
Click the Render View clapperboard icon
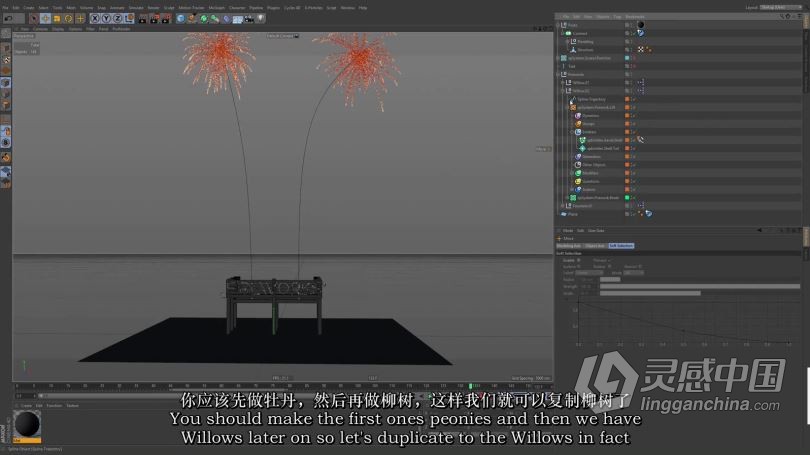tap(143, 19)
